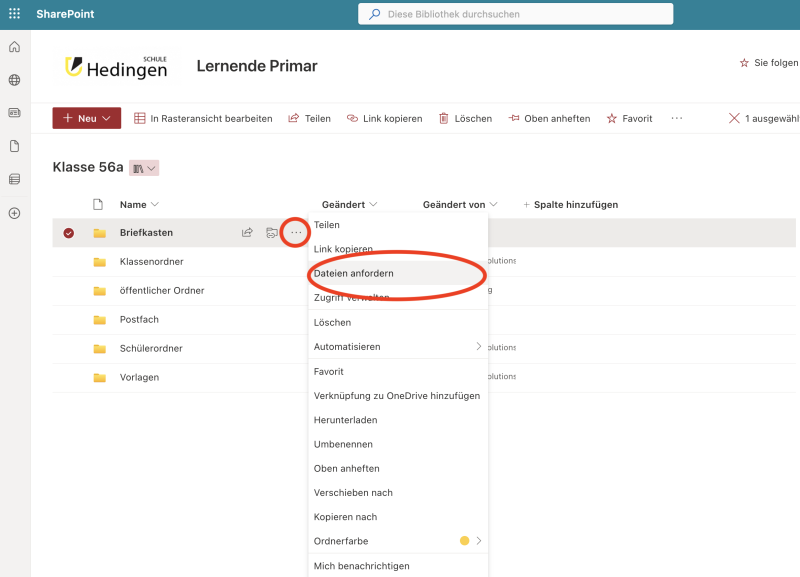The height and width of the screenshot is (577, 800).
Task: Choose Dateien anfordern from context menu
Action: (x=353, y=273)
